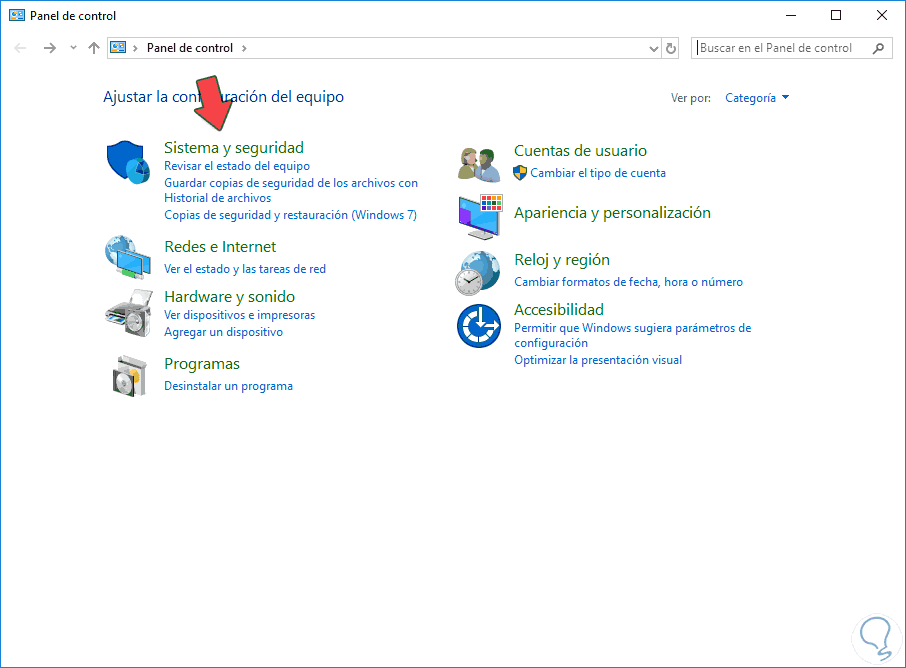This screenshot has height=668, width=906.
Task: Expand the chevron before Panel de control breadcrumb
Action: (135, 49)
